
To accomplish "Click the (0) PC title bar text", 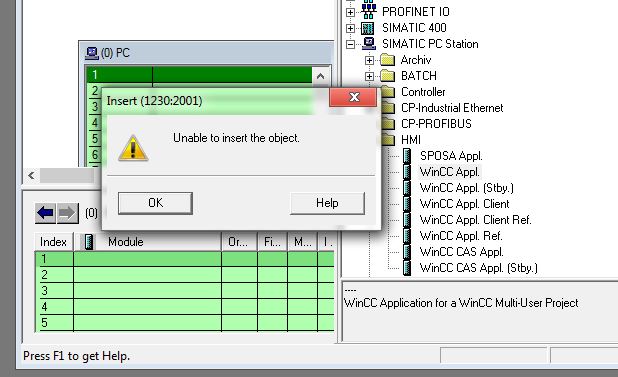I will tap(115, 53).
